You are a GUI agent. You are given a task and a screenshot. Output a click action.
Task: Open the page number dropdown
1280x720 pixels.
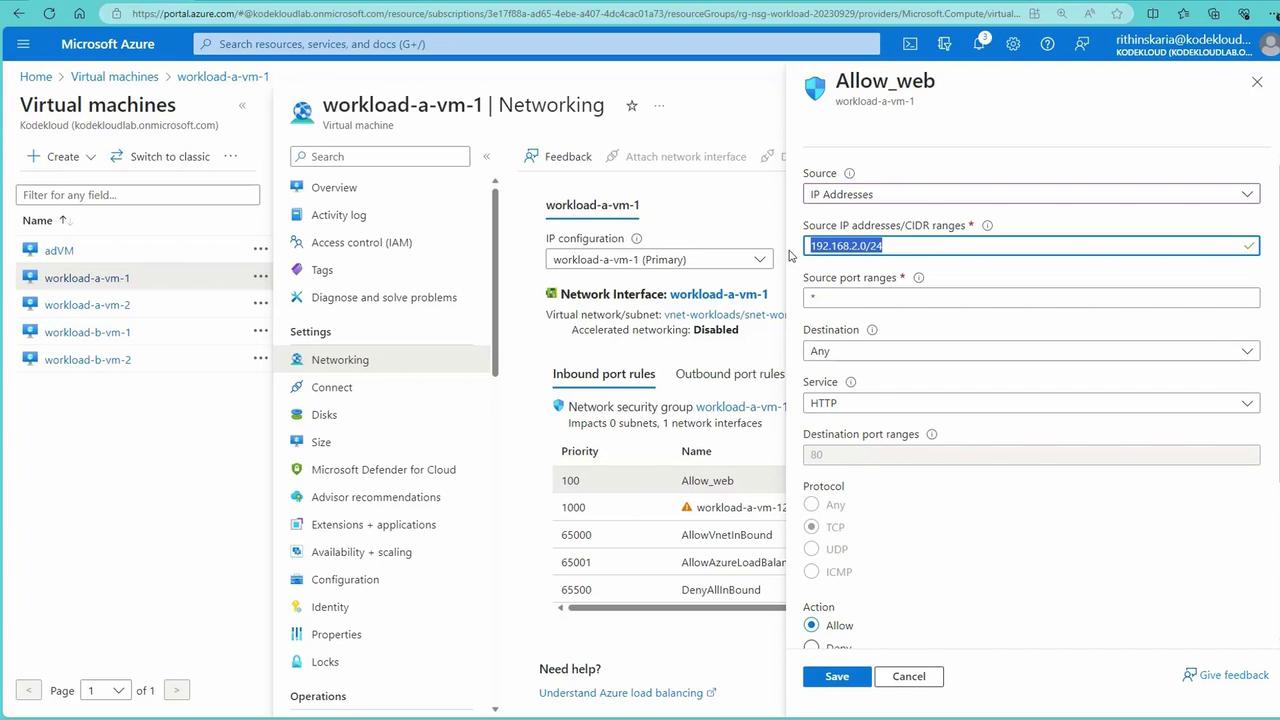pos(106,690)
